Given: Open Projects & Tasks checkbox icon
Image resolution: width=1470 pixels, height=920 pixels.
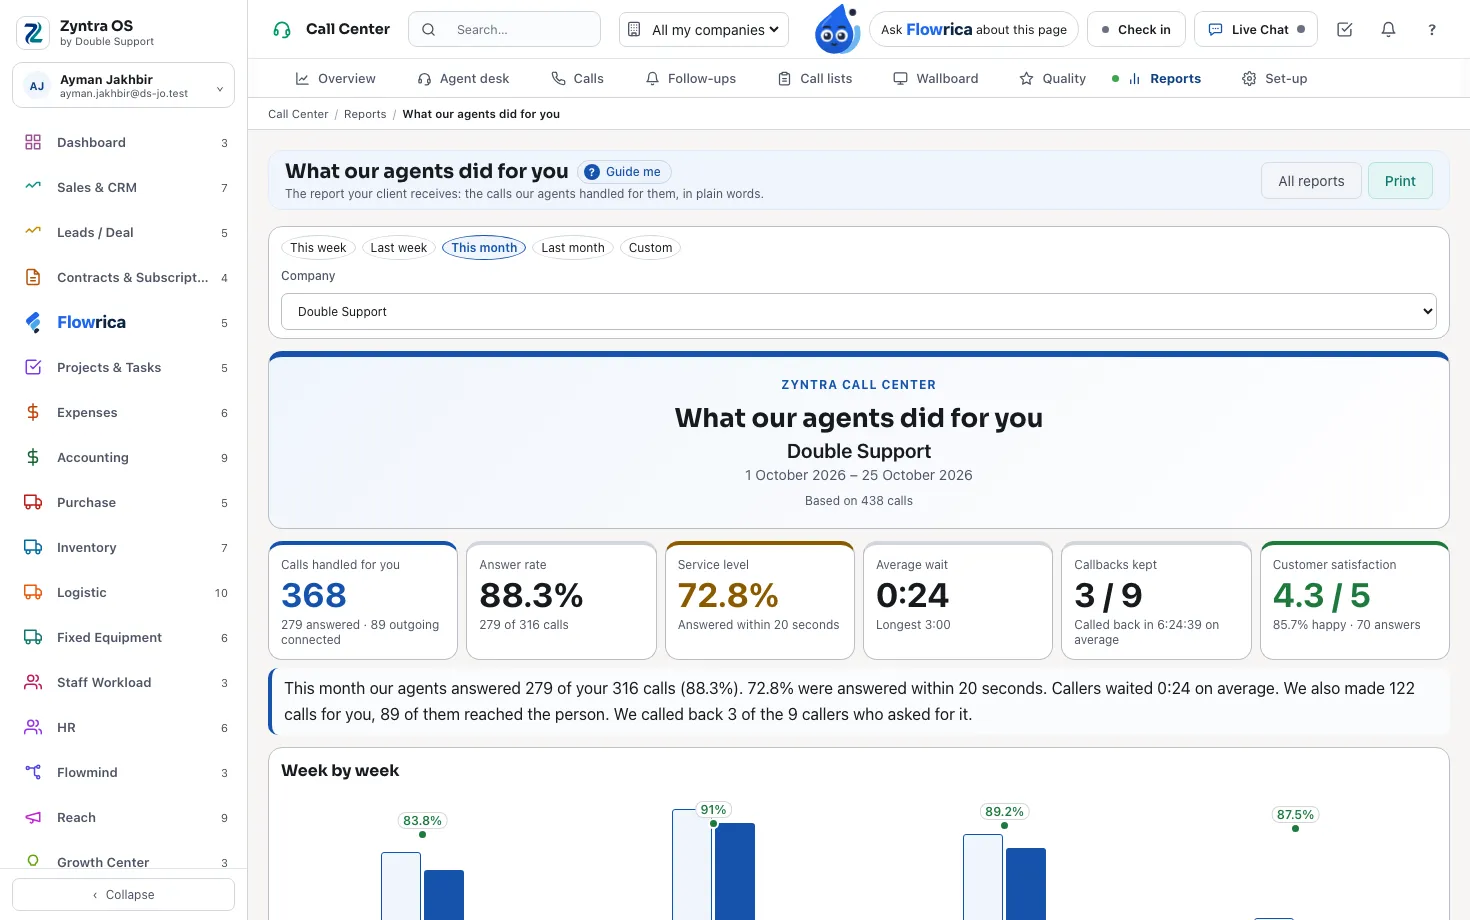Looking at the screenshot, I should pos(33,367).
